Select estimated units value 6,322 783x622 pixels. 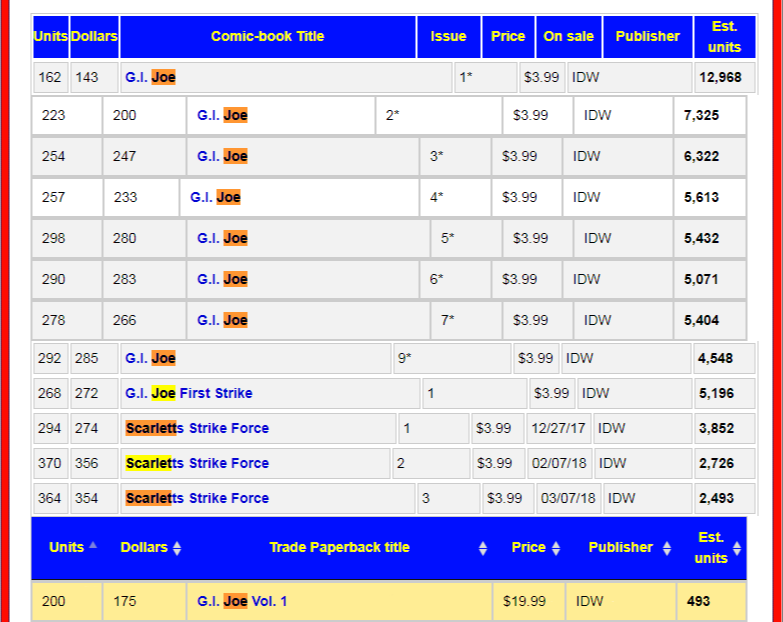pyautogui.click(x=701, y=156)
